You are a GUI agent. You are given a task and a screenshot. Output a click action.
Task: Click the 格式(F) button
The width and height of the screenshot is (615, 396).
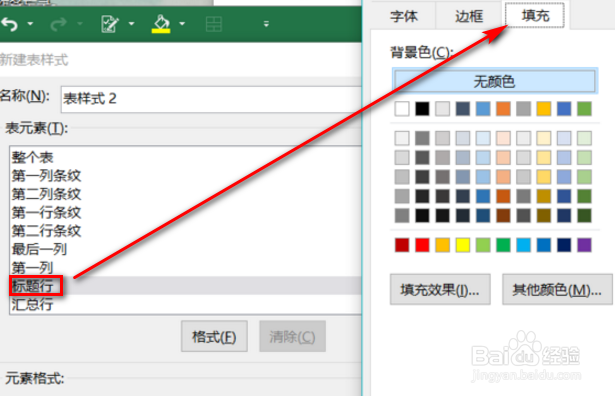coord(214,336)
